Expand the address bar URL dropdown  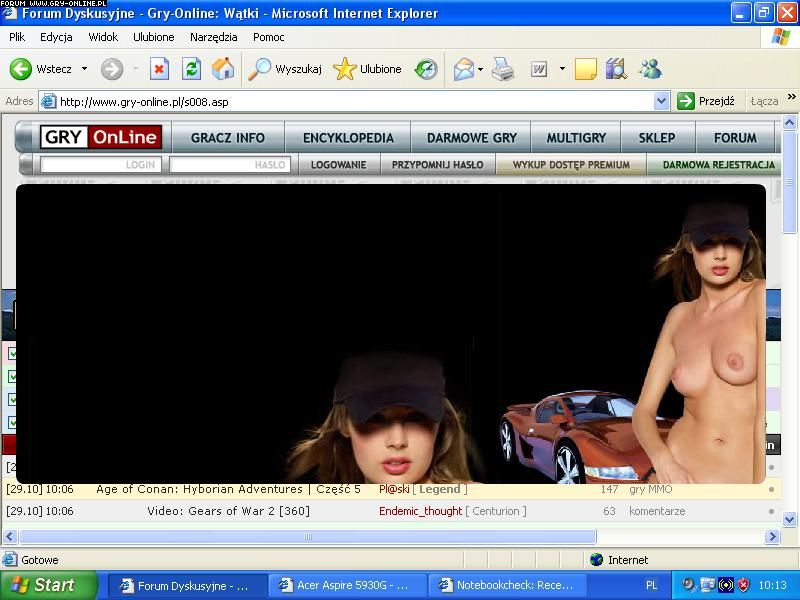[661, 101]
